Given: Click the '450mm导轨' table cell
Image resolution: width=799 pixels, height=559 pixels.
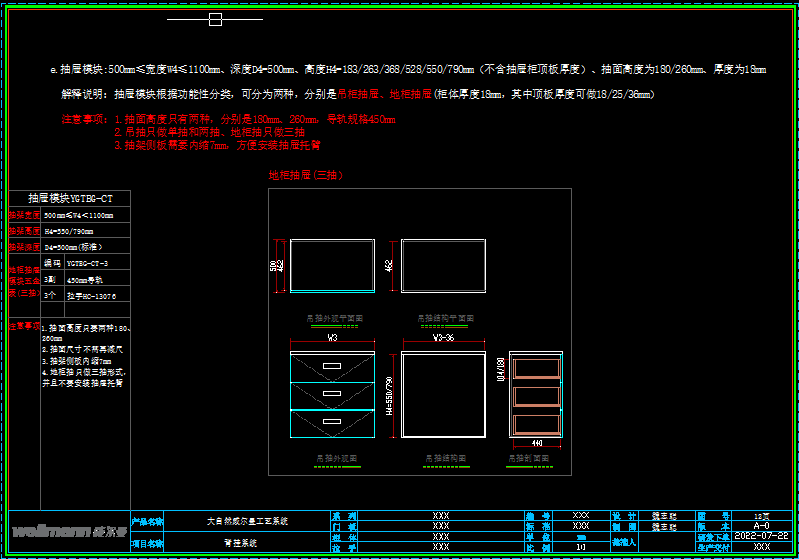Looking at the screenshot, I should tap(85, 280).
